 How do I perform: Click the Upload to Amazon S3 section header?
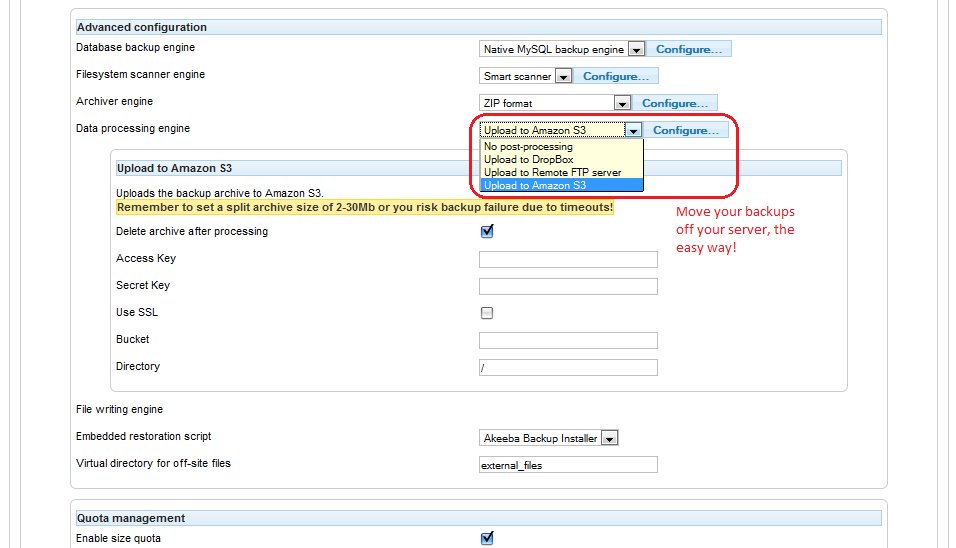(x=479, y=168)
